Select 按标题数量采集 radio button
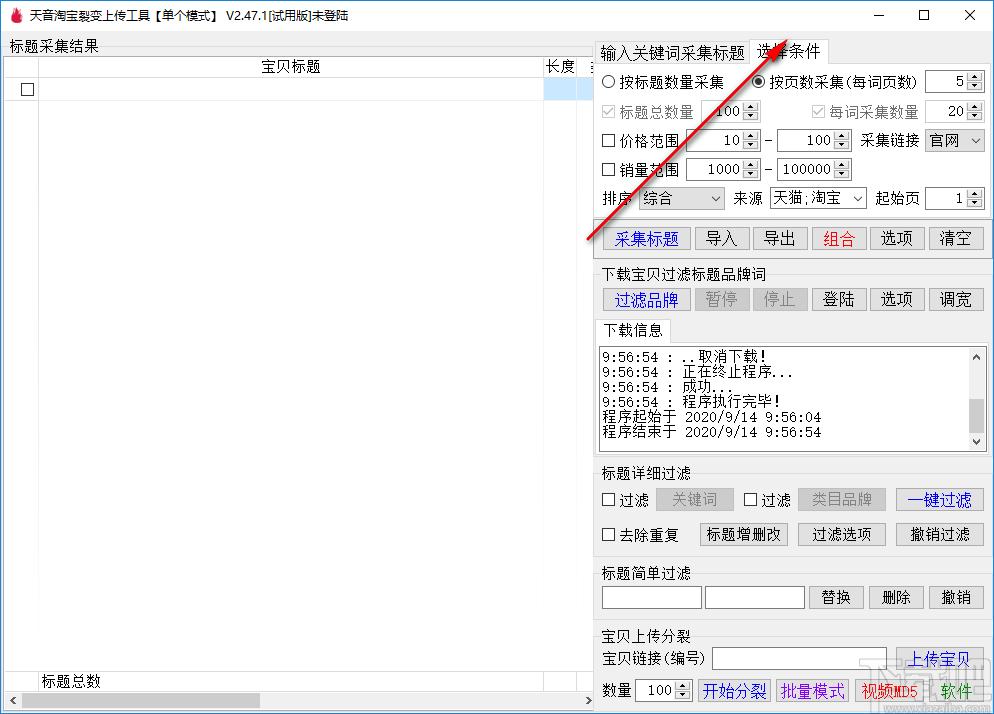The image size is (994, 714). (x=609, y=82)
